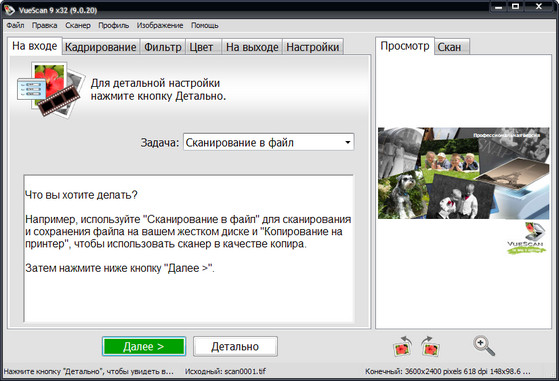Click the green Далее > button

144,346
